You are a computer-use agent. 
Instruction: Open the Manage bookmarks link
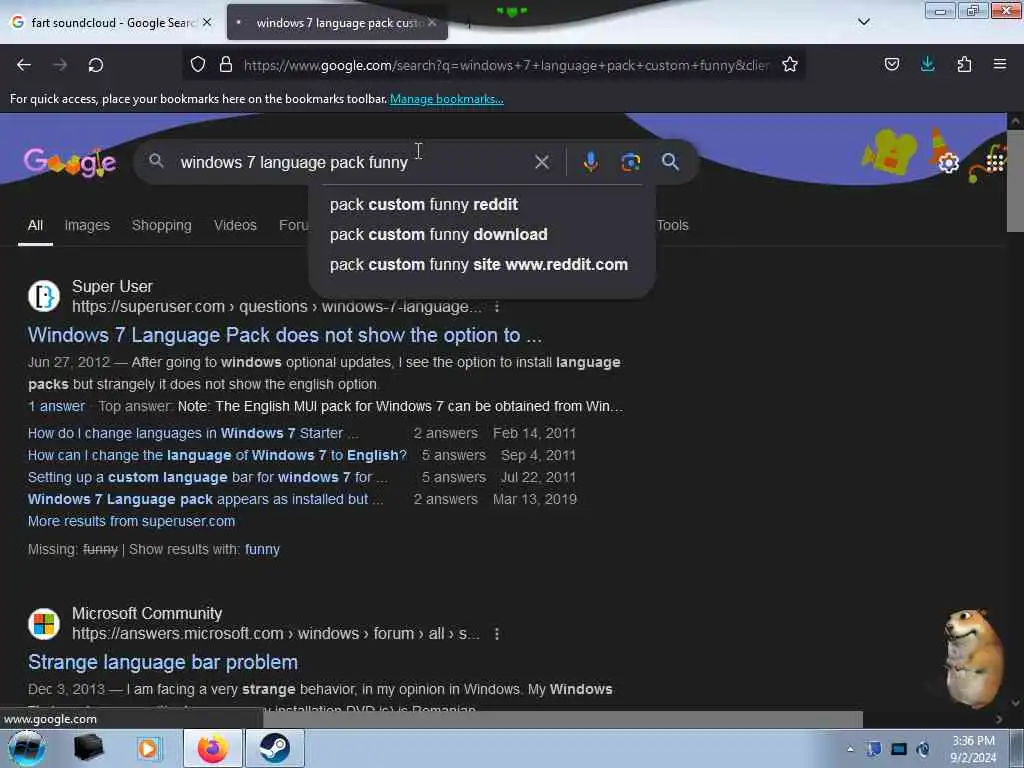tap(447, 99)
